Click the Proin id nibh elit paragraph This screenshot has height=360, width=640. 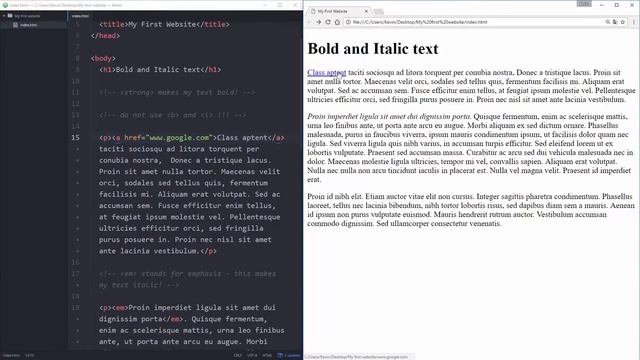[x=471, y=210]
